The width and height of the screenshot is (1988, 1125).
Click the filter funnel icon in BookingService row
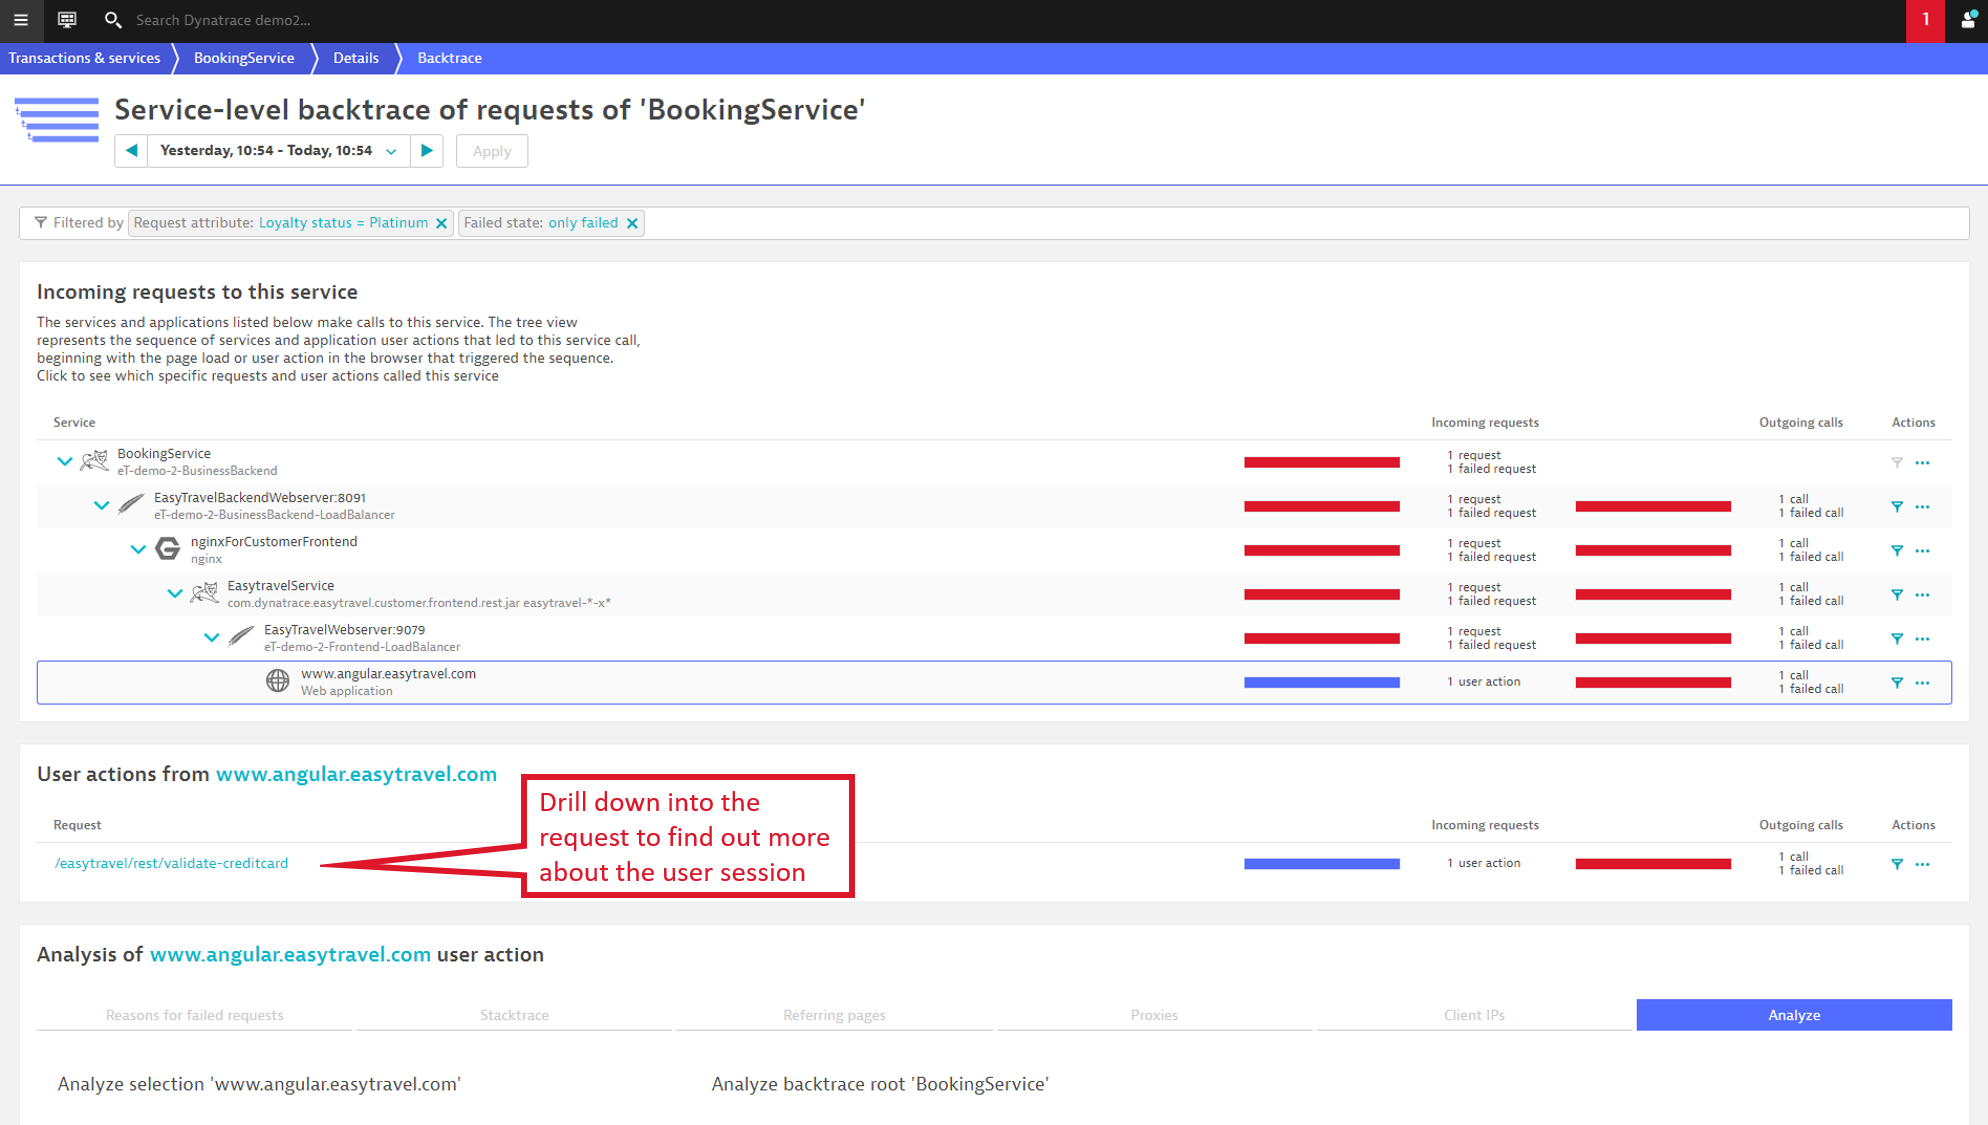(1897, 462)
